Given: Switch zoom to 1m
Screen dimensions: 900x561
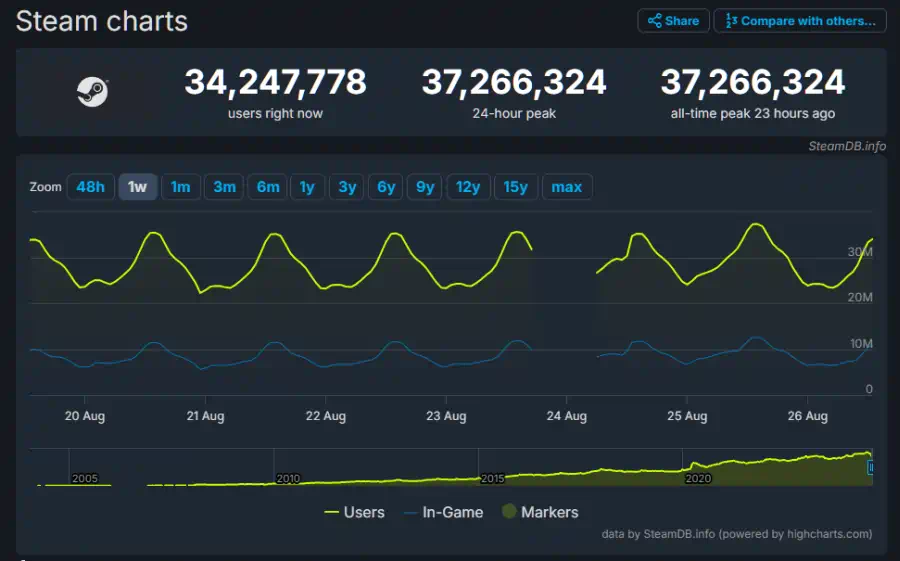Looking at the screenshot, I should (x=181, y=187).
